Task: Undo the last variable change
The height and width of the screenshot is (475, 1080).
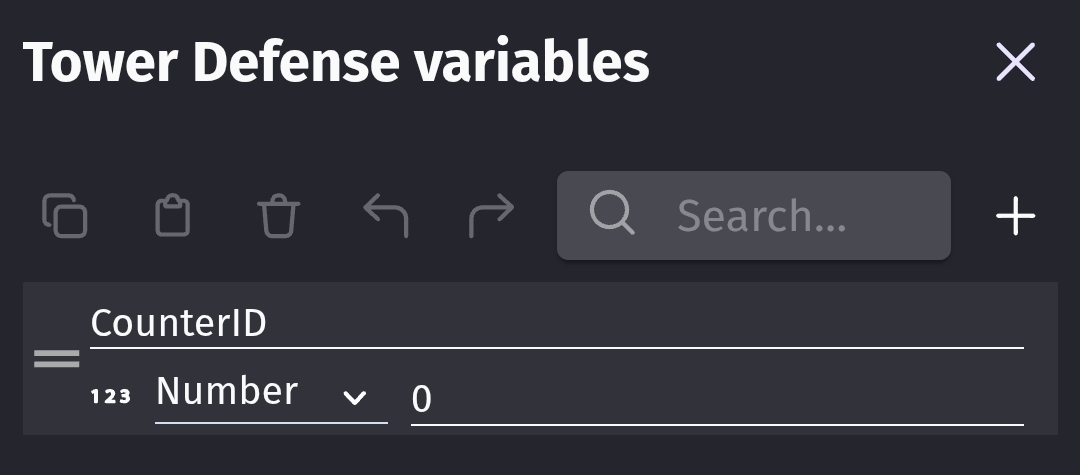Action: click(x=385, y=216)
